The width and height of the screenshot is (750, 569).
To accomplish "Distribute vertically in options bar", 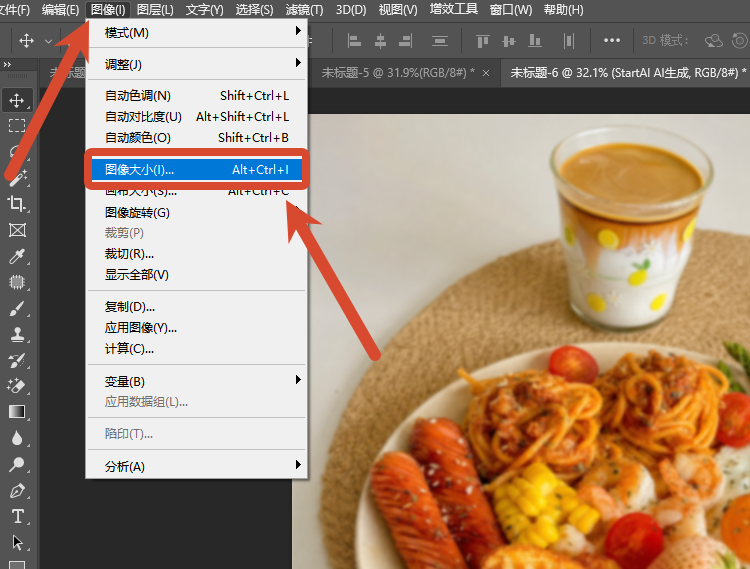I will pyautogui.click(x=440, y=41).
